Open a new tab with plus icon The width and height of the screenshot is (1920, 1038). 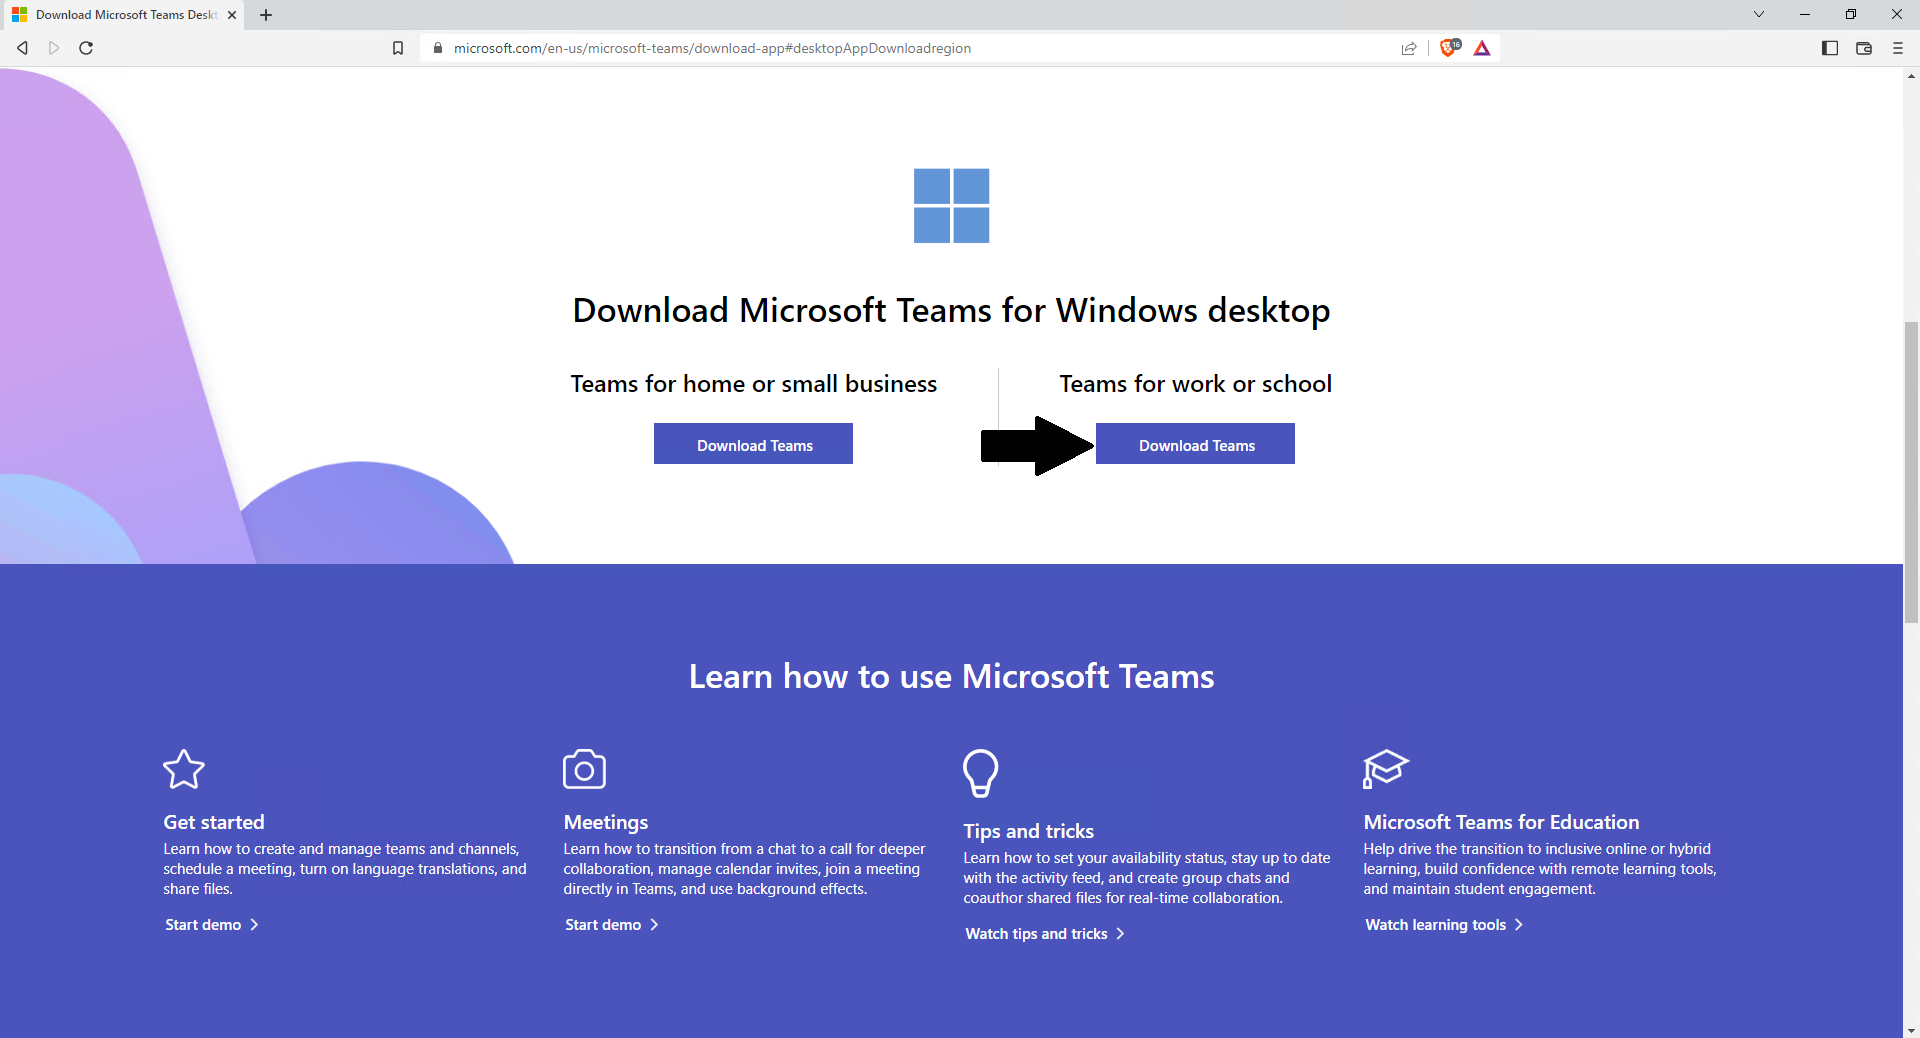(x=266, y=15)
